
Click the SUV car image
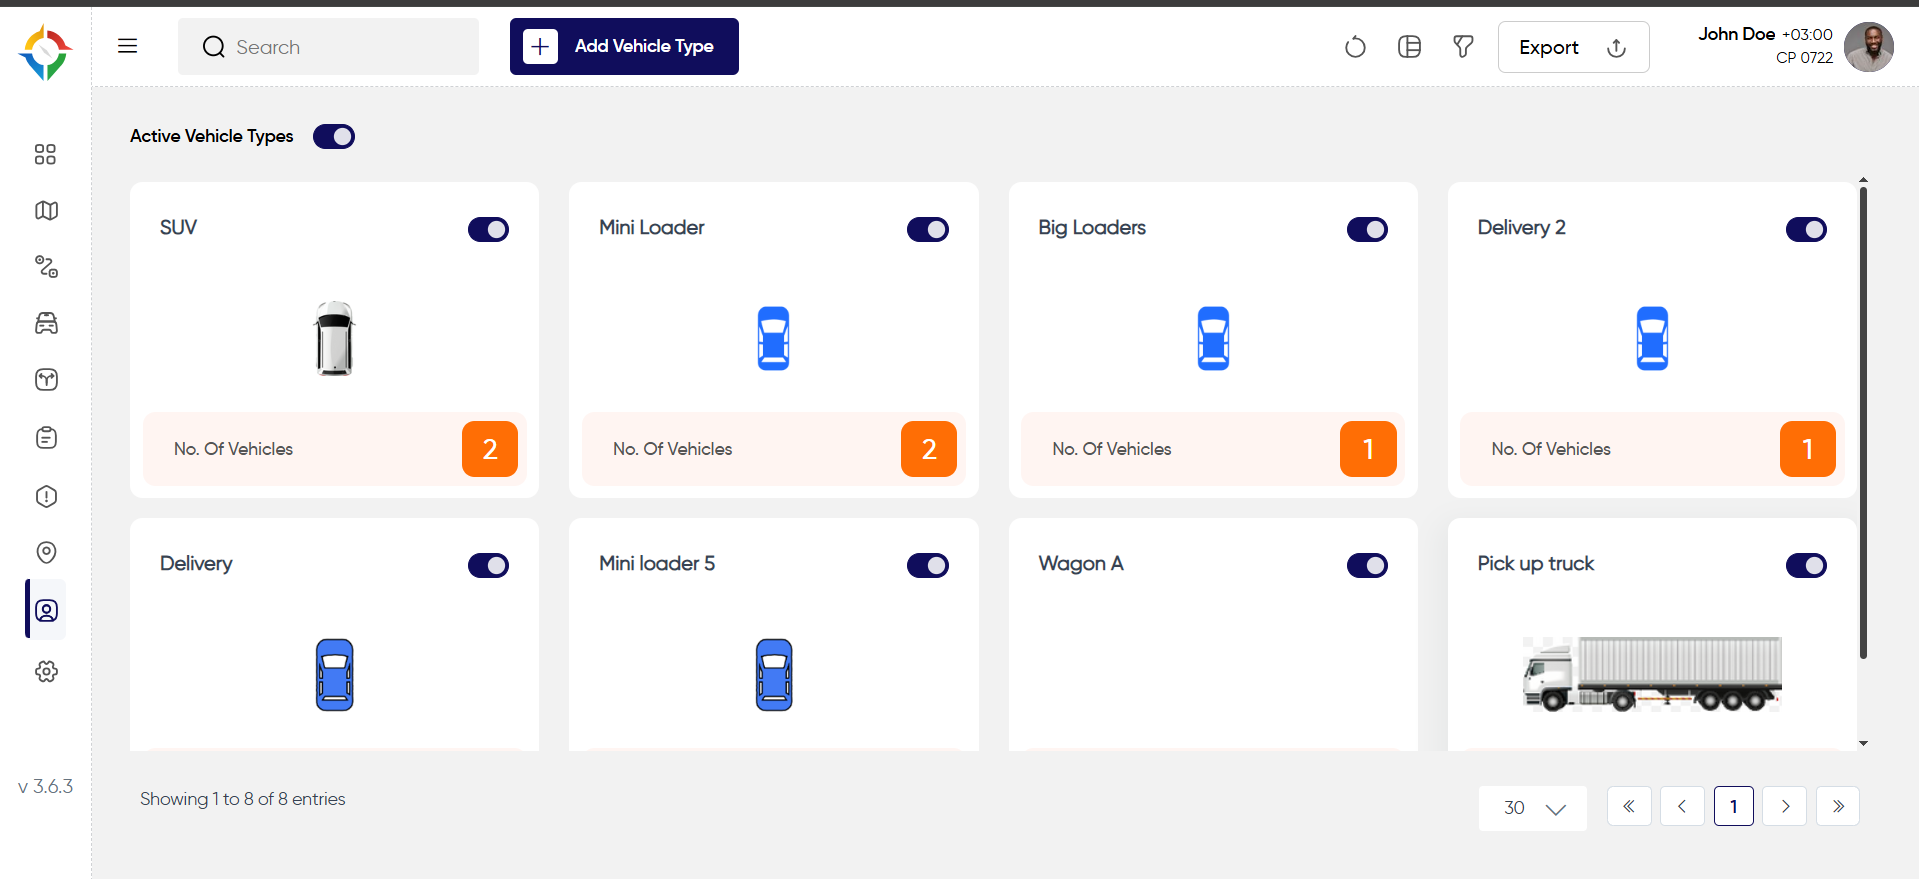pyautogui.click(x=334, y=338)
